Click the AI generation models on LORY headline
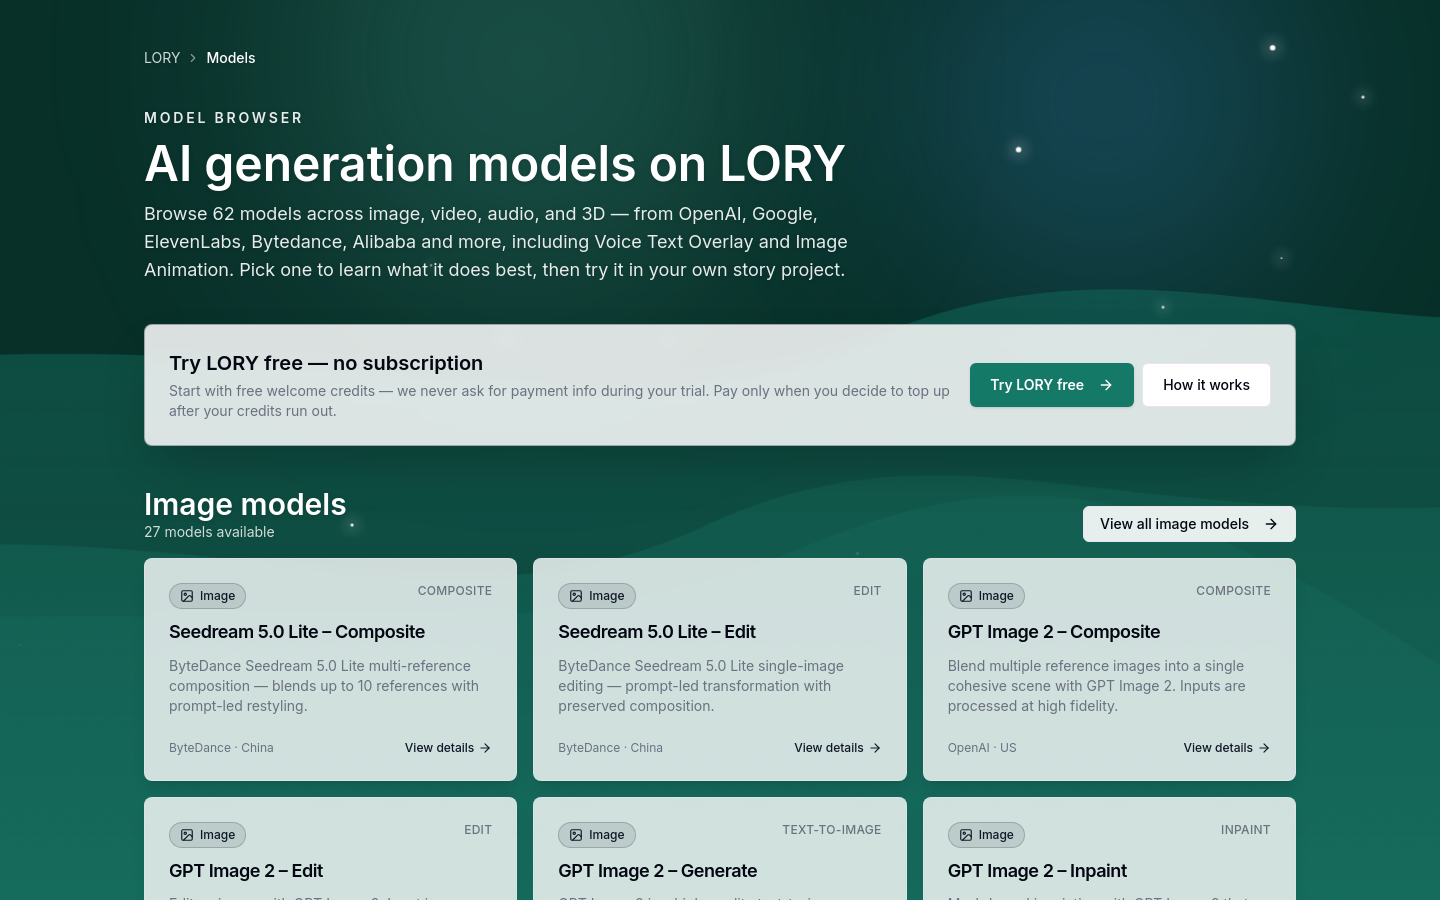This screenshot has width=1440, height=900. 495,164
